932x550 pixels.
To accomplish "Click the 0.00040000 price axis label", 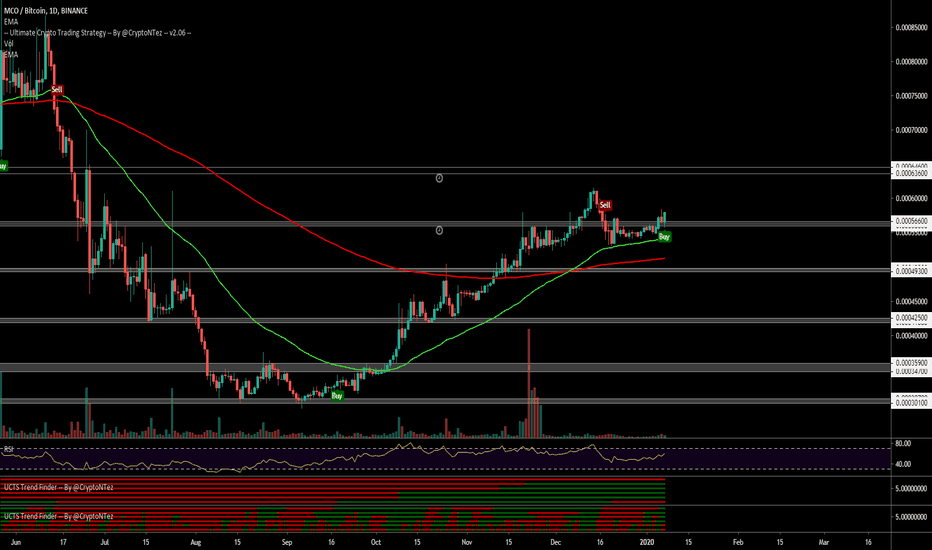I will pos(911,336).
